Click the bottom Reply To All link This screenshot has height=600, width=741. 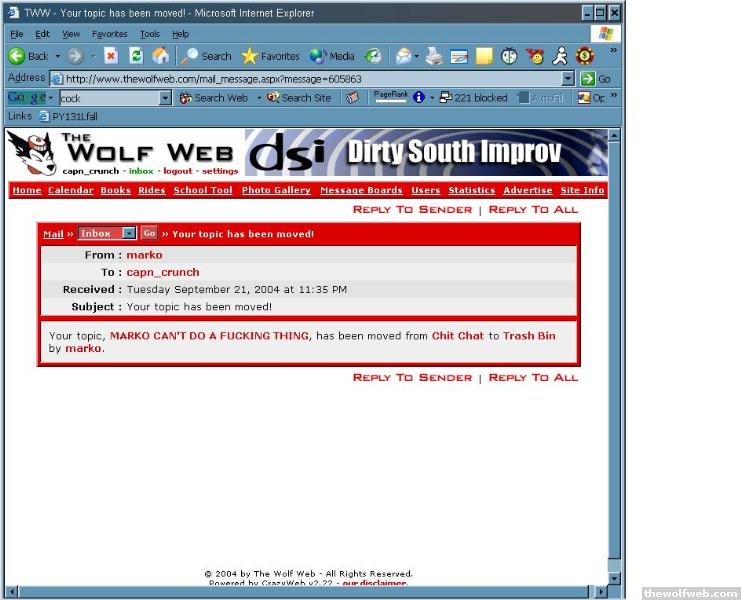533,377
